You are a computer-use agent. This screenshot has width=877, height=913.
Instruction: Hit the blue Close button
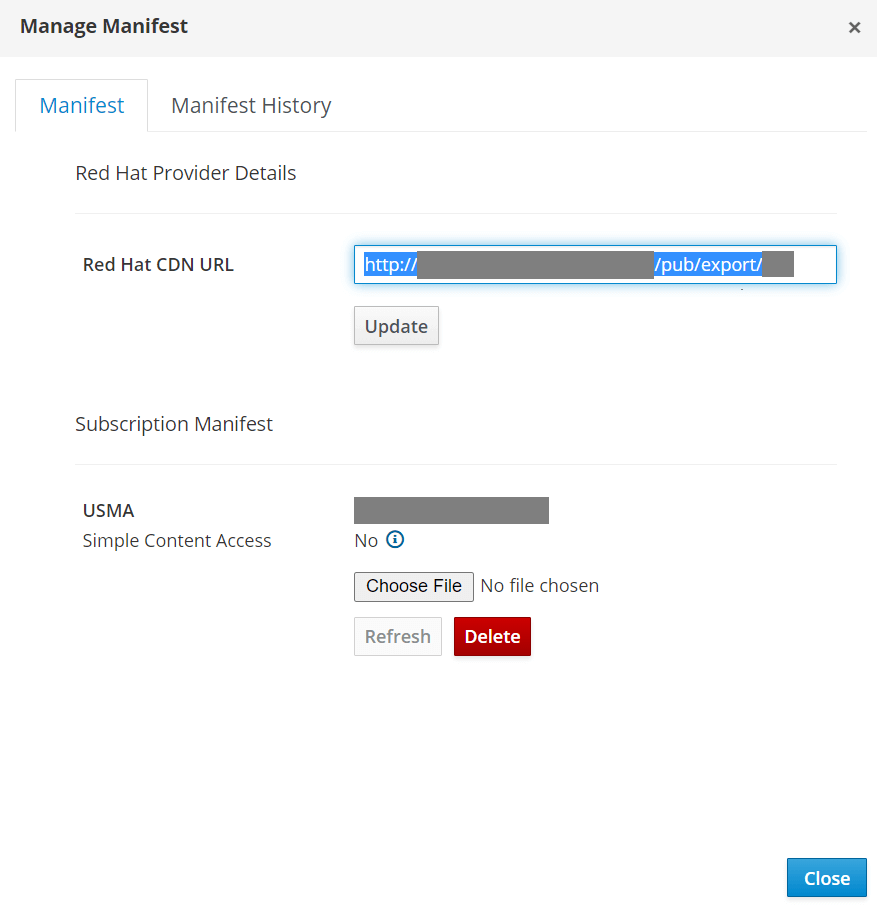[826, 878]
